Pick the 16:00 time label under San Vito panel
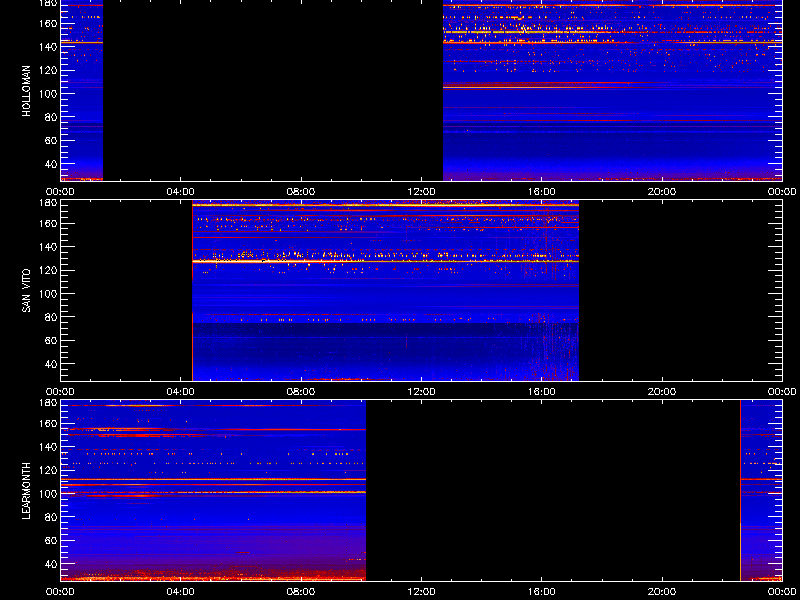 [x=542, y=392]
